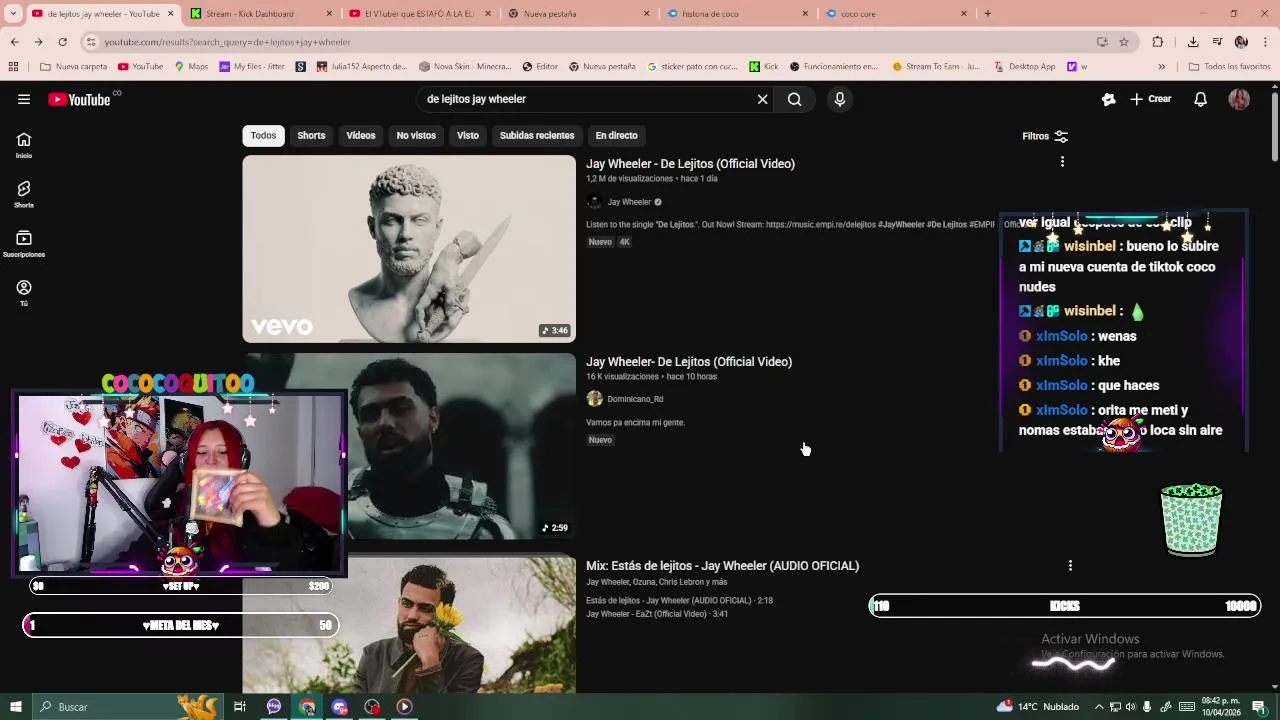The image size is (1280, 720).
Task: Open Todos los favoritos folder
Action: coord(1229,67)
